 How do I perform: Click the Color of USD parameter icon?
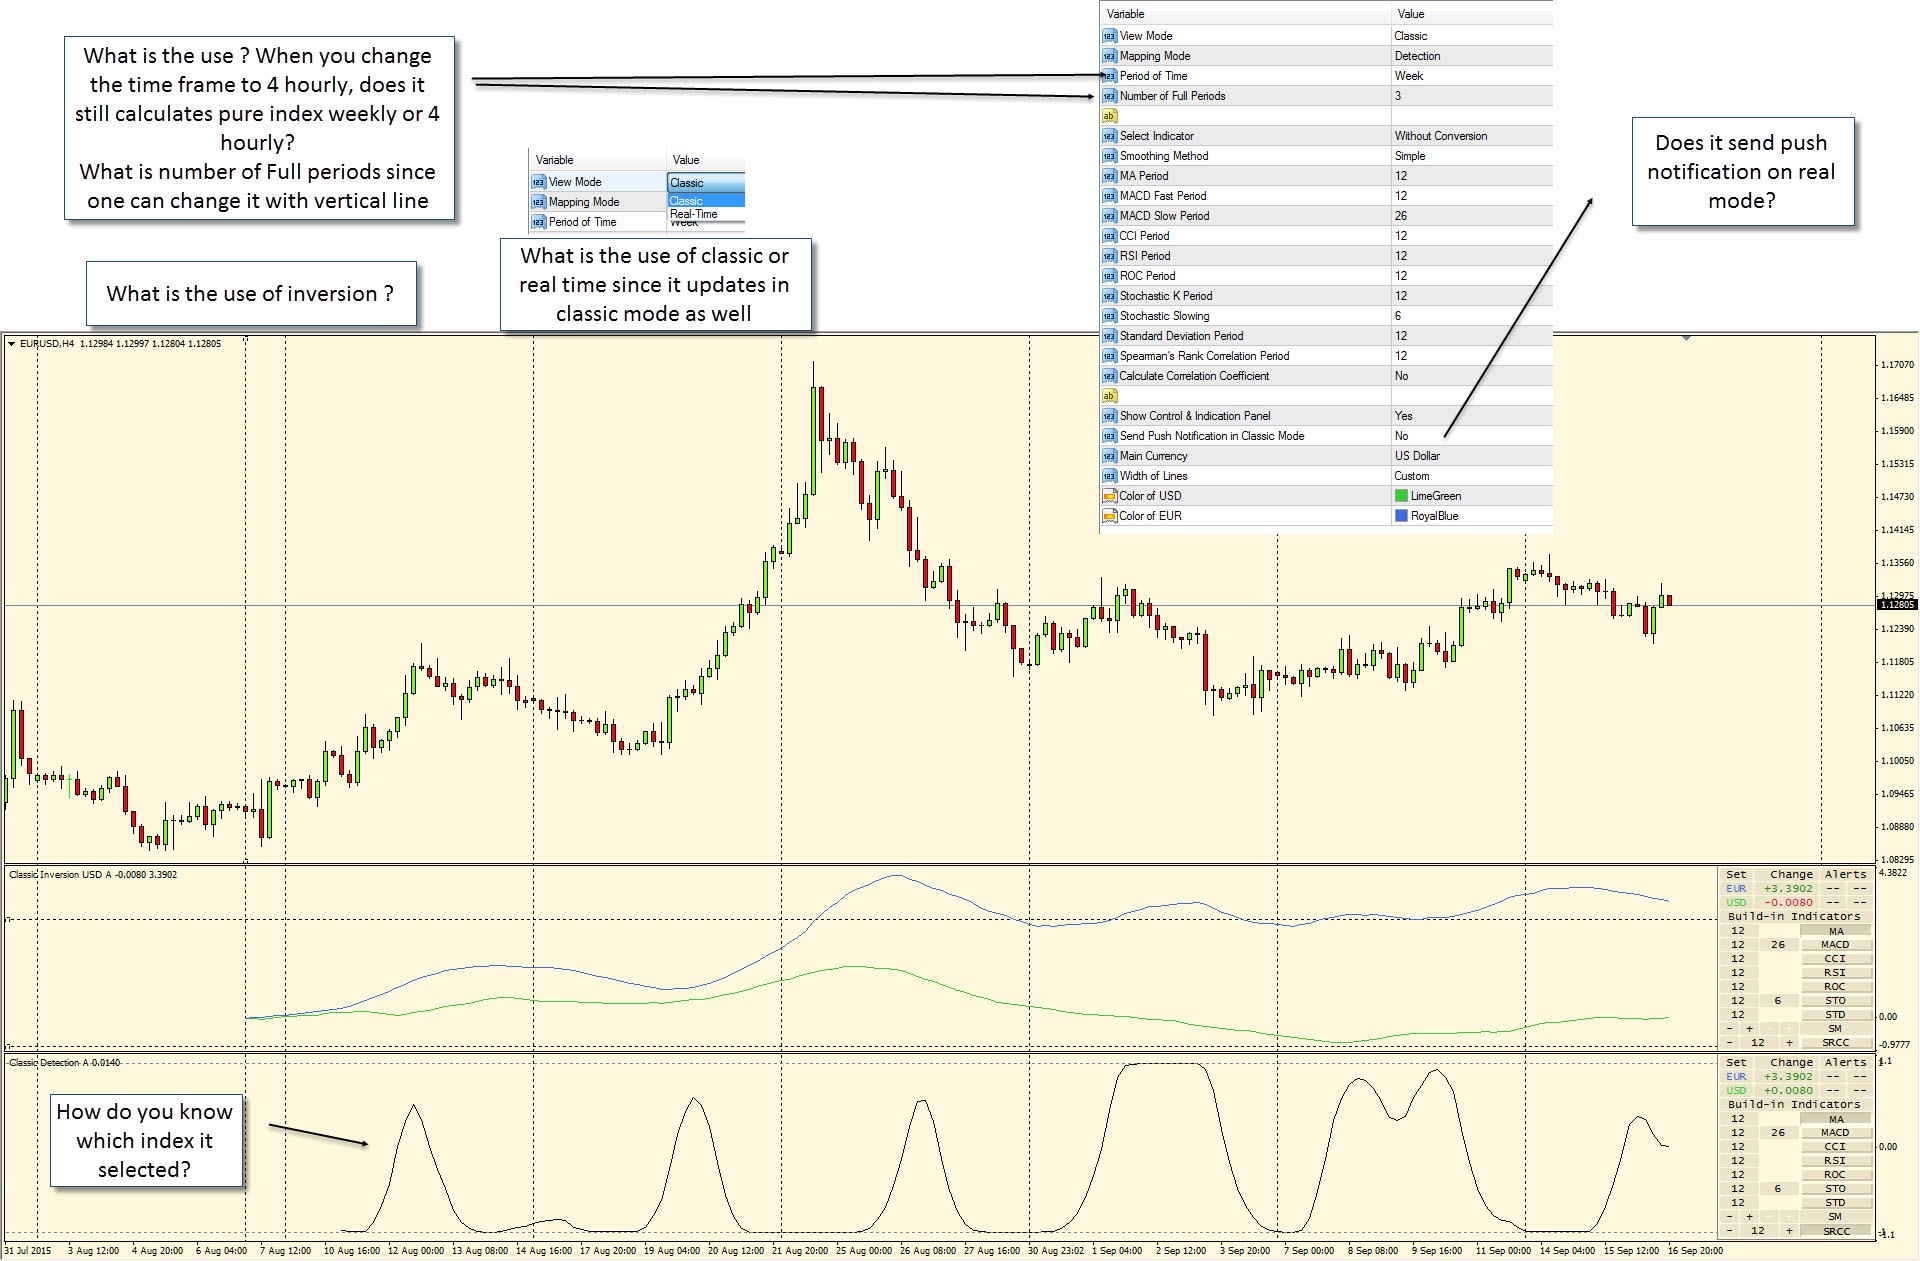pos(1109,496)
